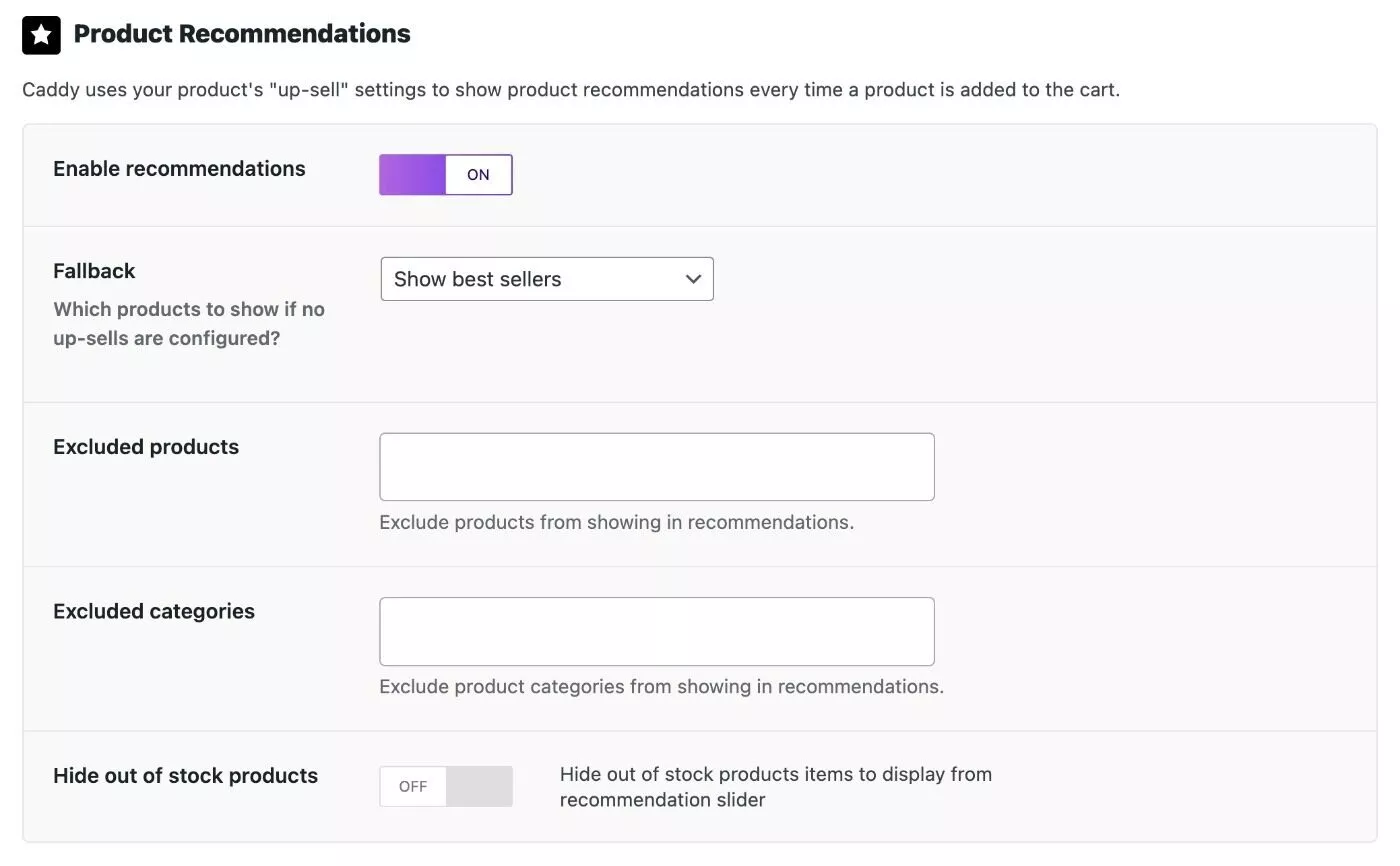Click the purple side of the recommendations switch

(x=412, y=175)
